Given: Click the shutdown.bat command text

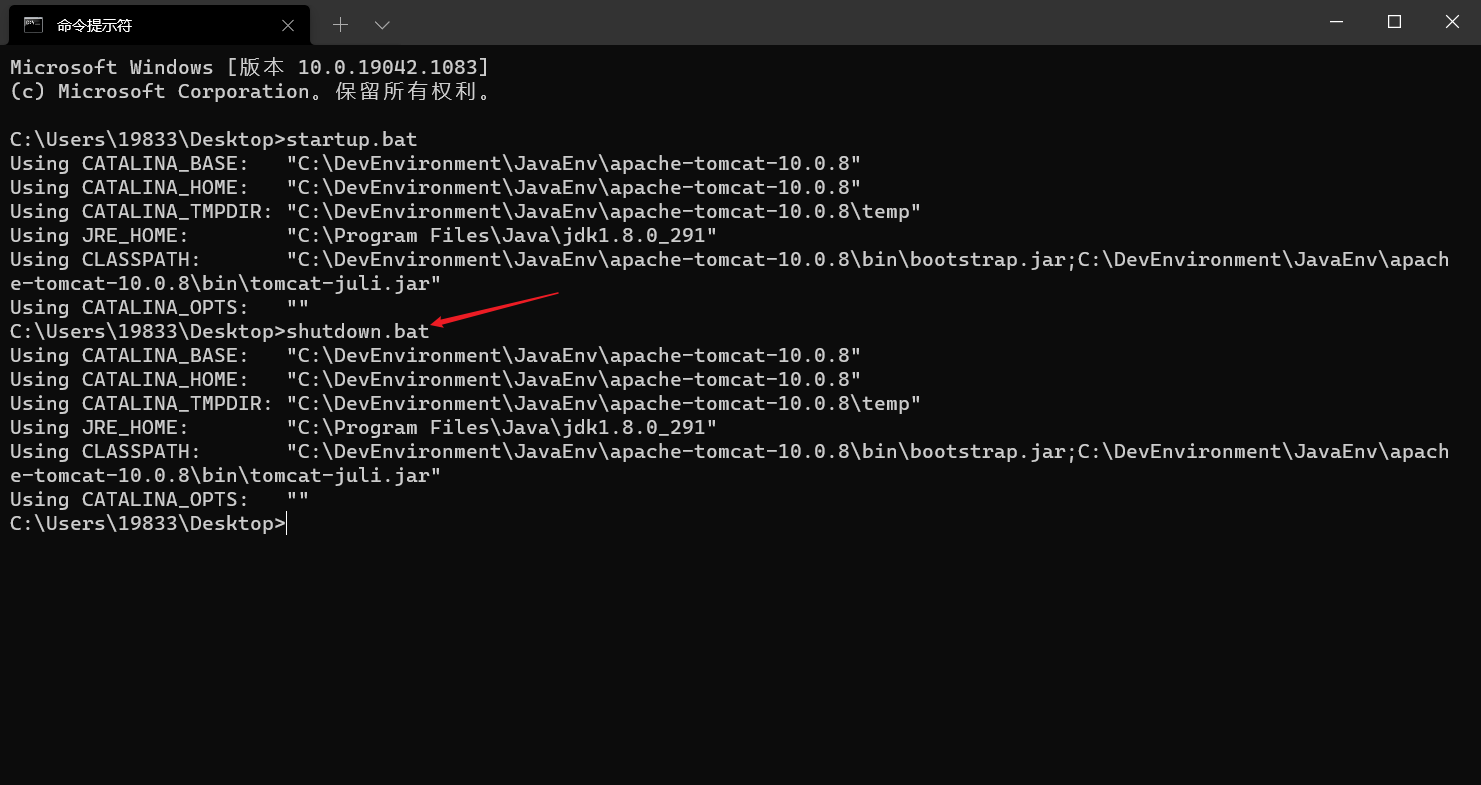Looking at the screenshot, I should 357,331.
